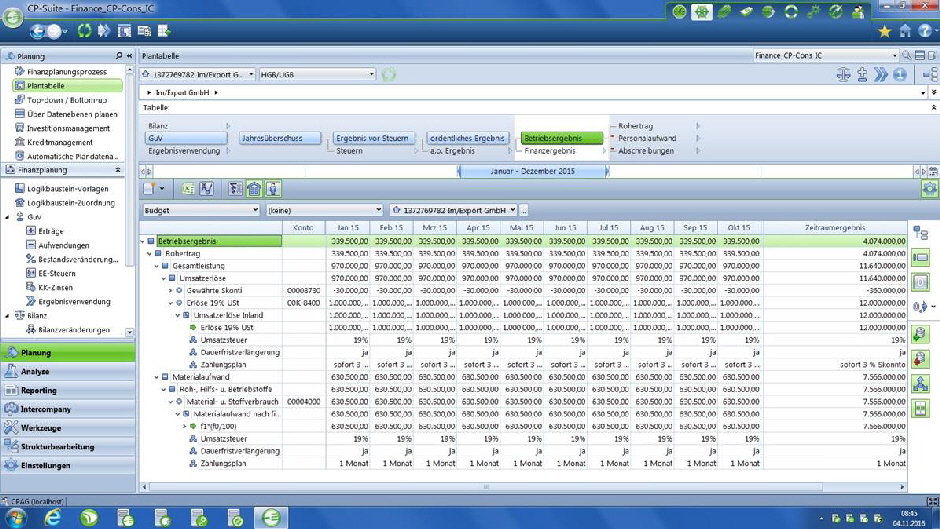Select Personalaufwand link
The height and width of the screenshot is (529, 940).
pos(647,138)
